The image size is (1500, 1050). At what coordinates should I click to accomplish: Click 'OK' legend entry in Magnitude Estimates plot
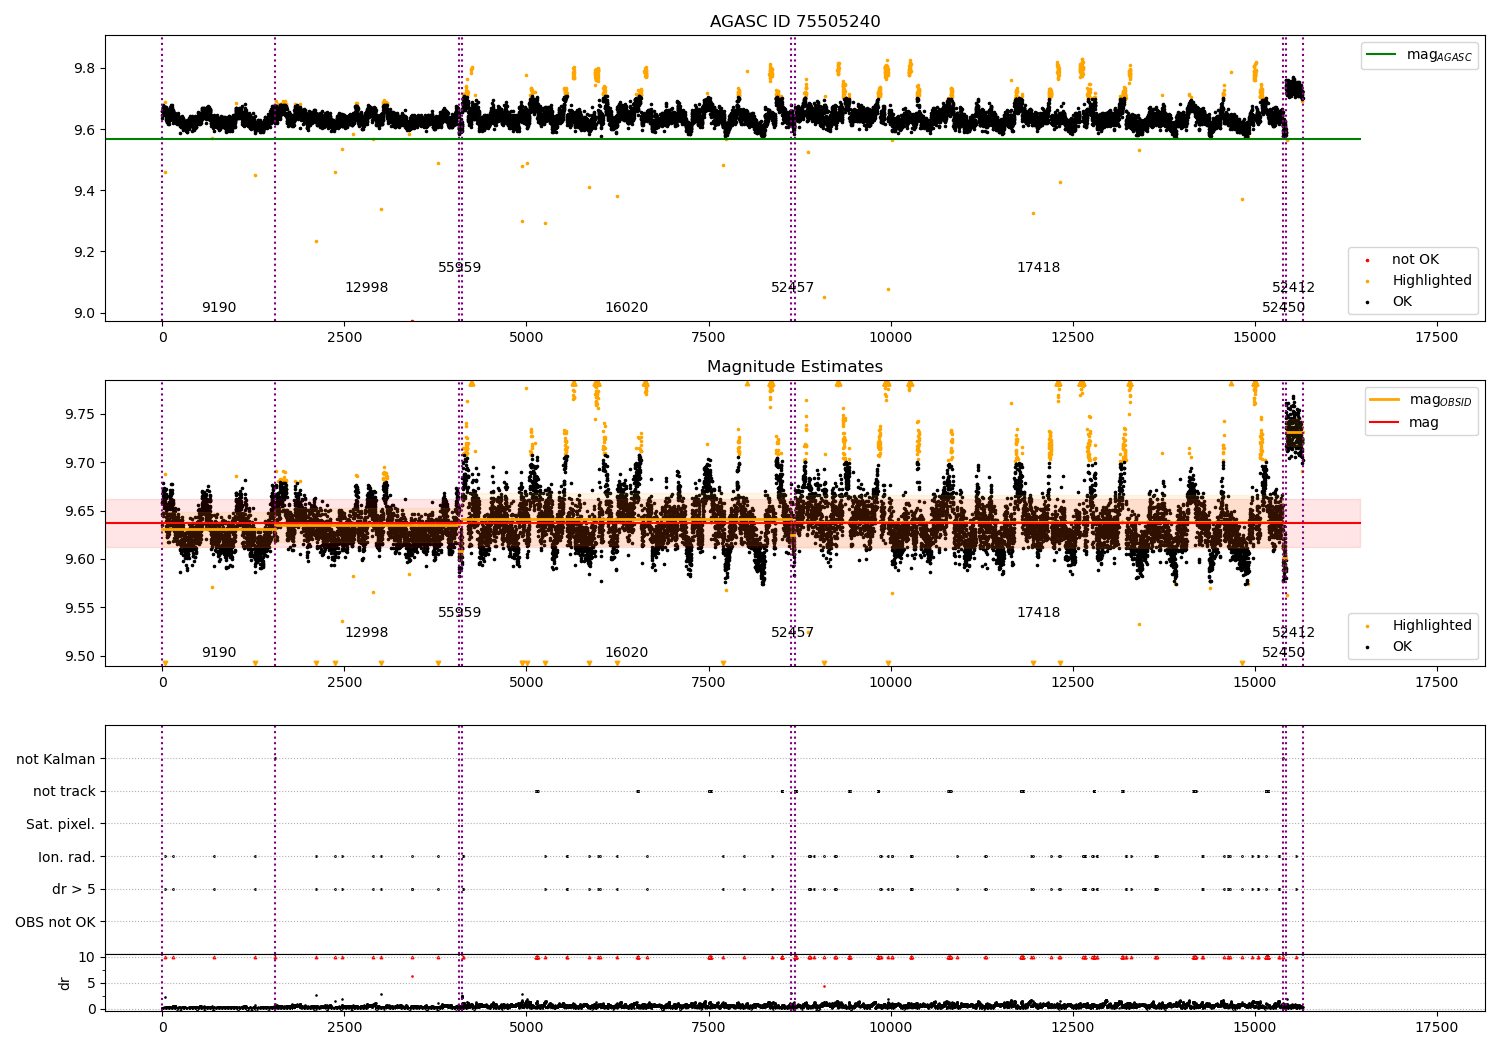point(1390,647)
